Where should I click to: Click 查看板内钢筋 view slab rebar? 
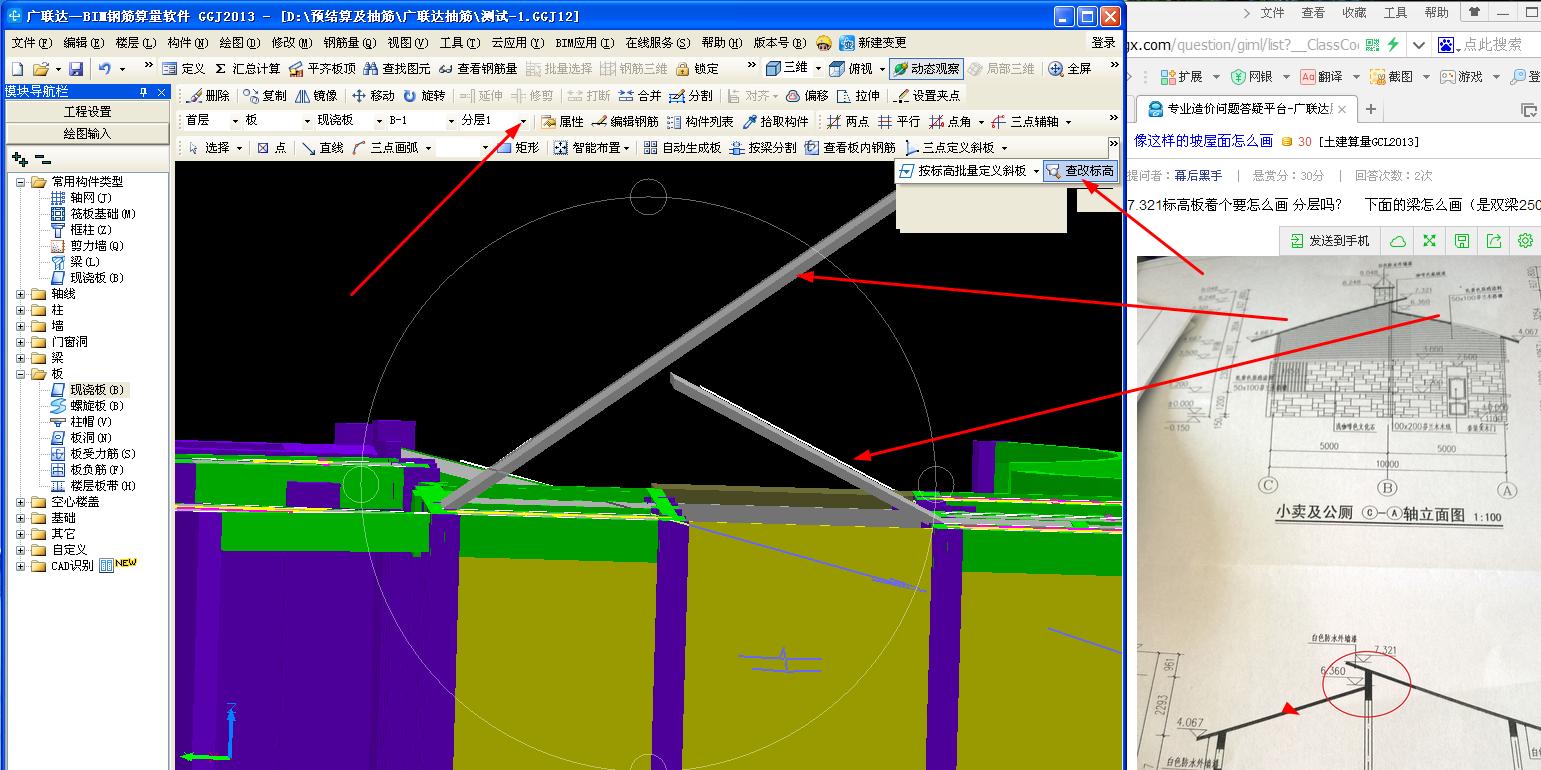(x=850, y=148)
